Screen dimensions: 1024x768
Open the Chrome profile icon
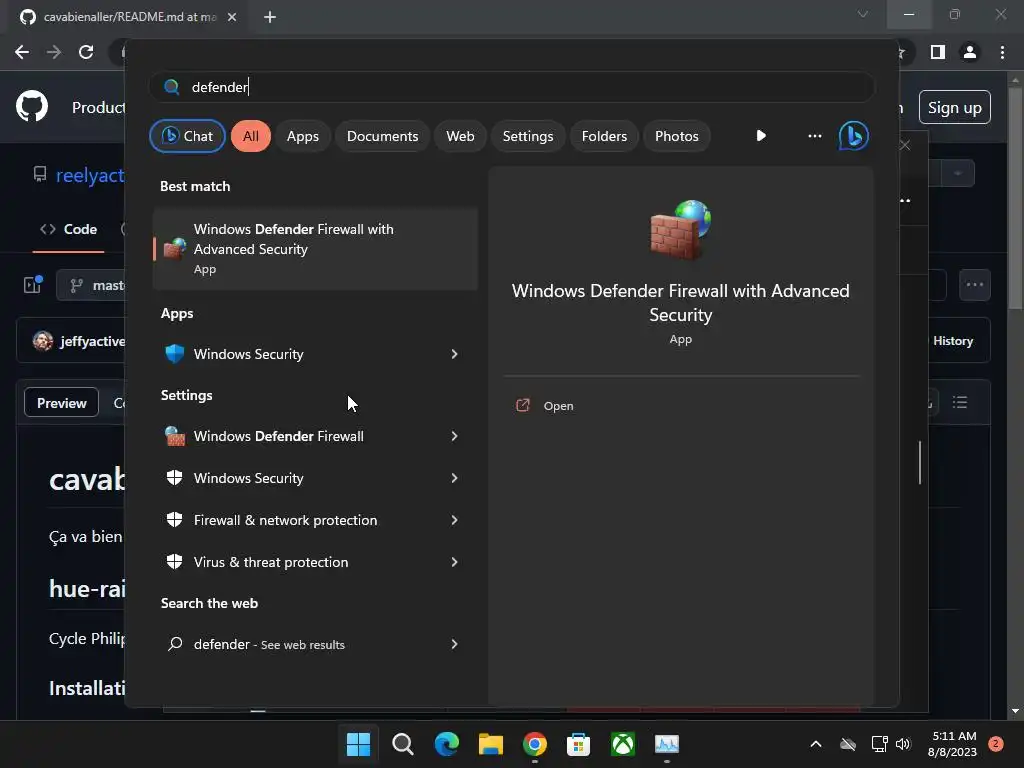coord(970,52)
